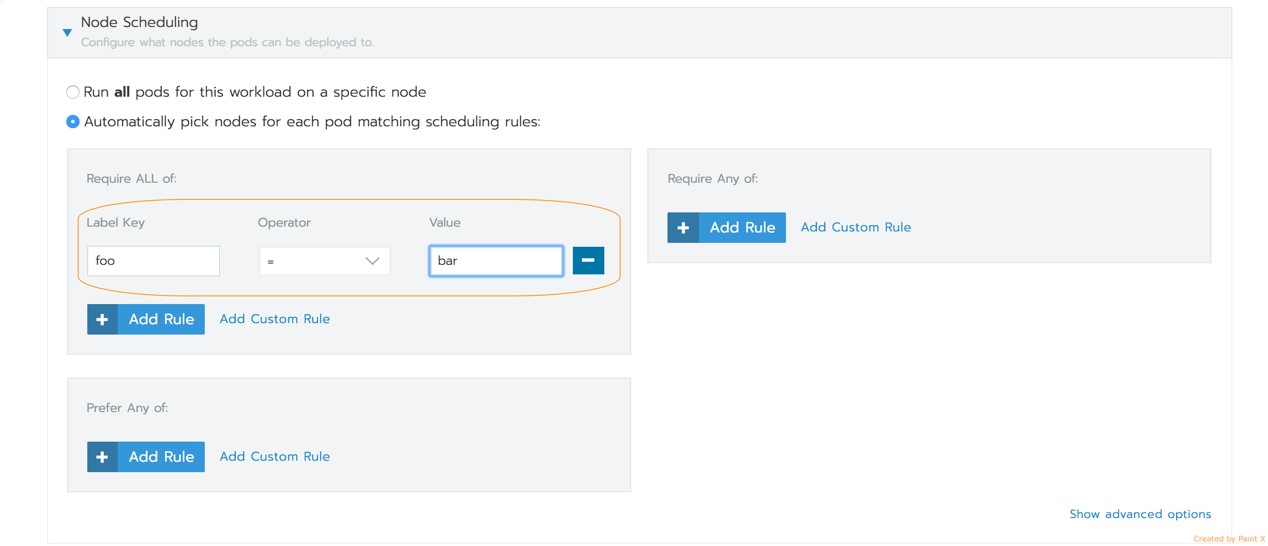
Task: Click the Label Key field containing foo
Action: click(x=153, y=261)
